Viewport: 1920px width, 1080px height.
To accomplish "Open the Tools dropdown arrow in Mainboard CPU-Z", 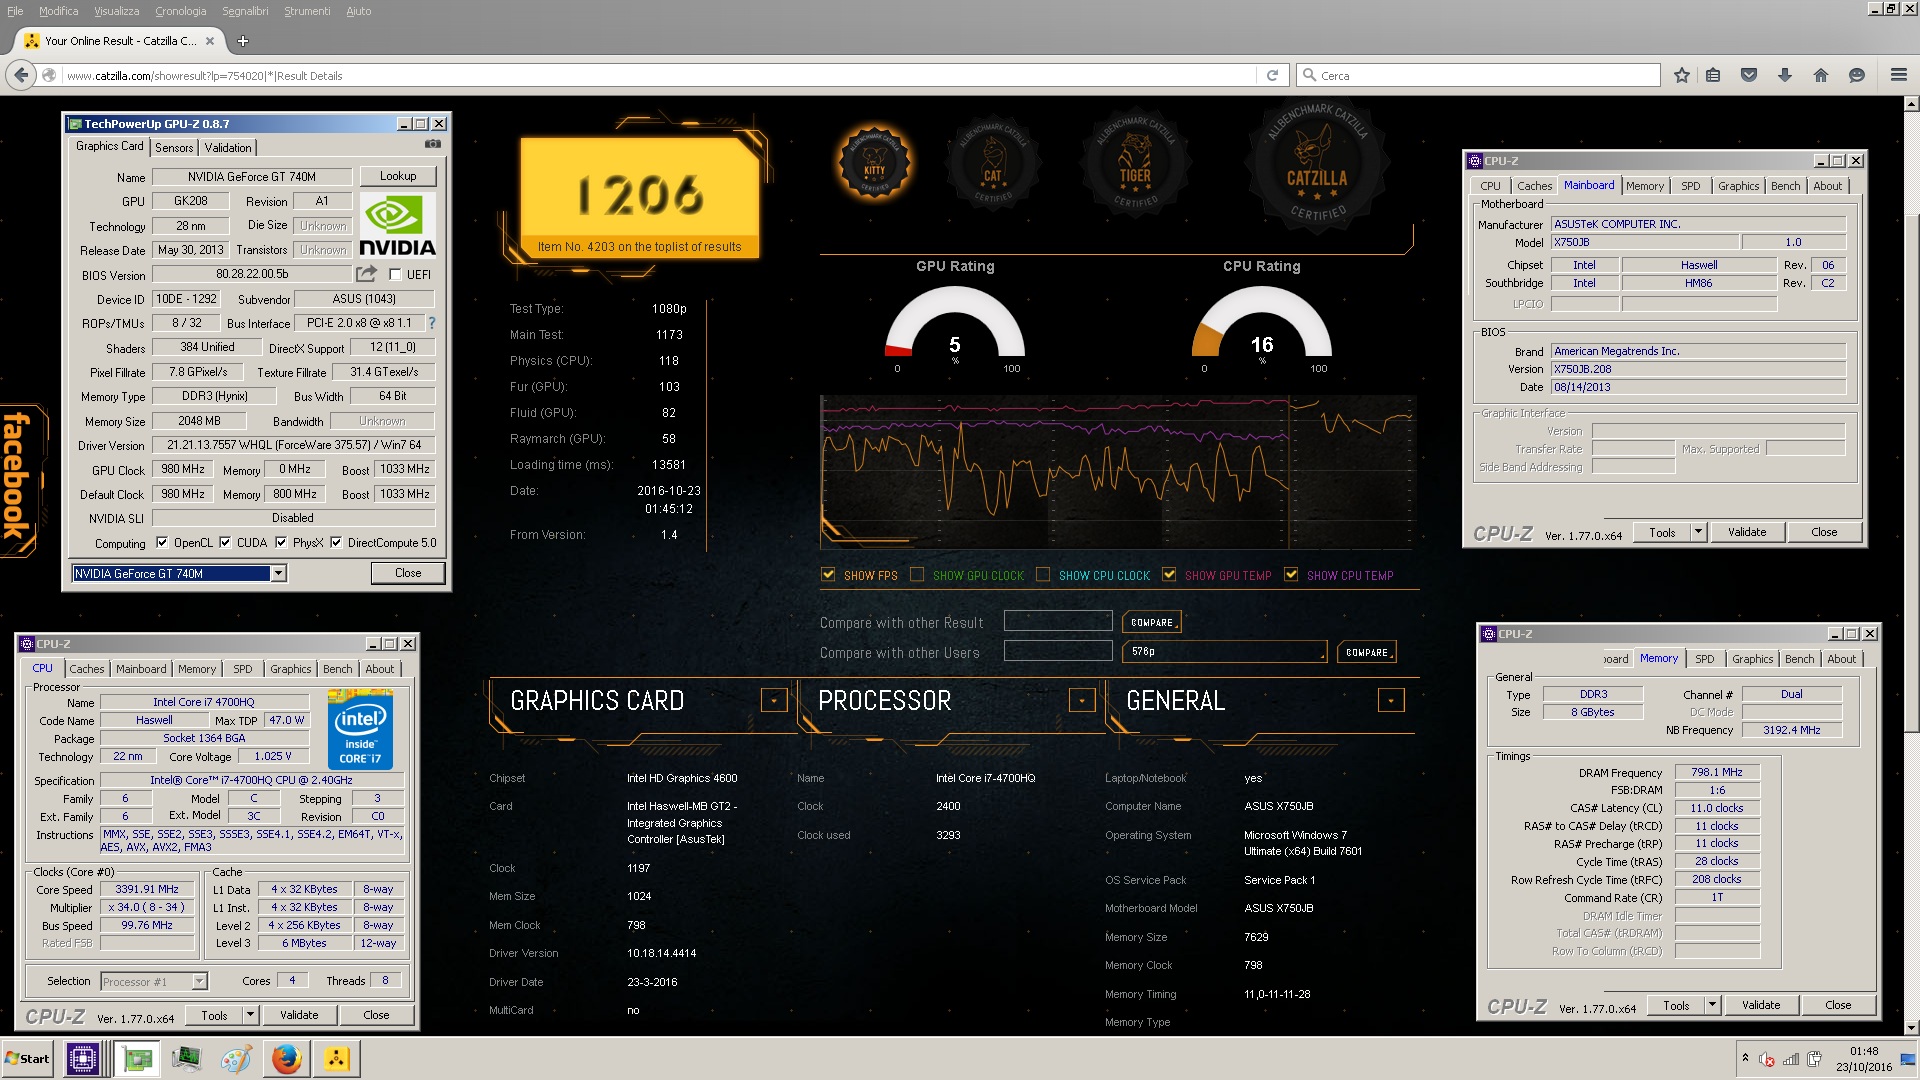I will pos(1698,532).
